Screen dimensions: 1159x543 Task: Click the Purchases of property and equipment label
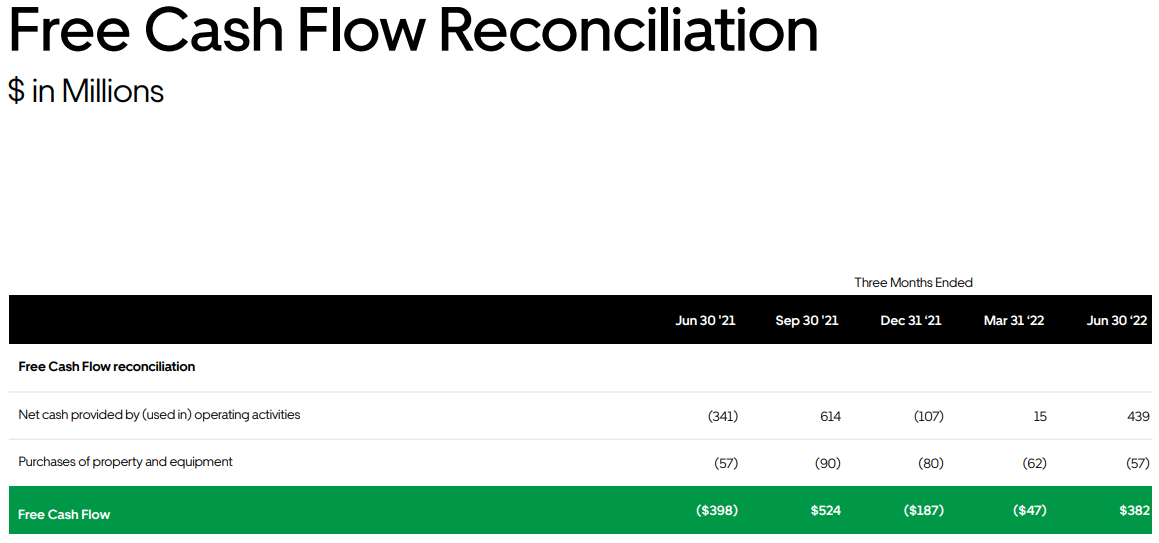(125, 462)
